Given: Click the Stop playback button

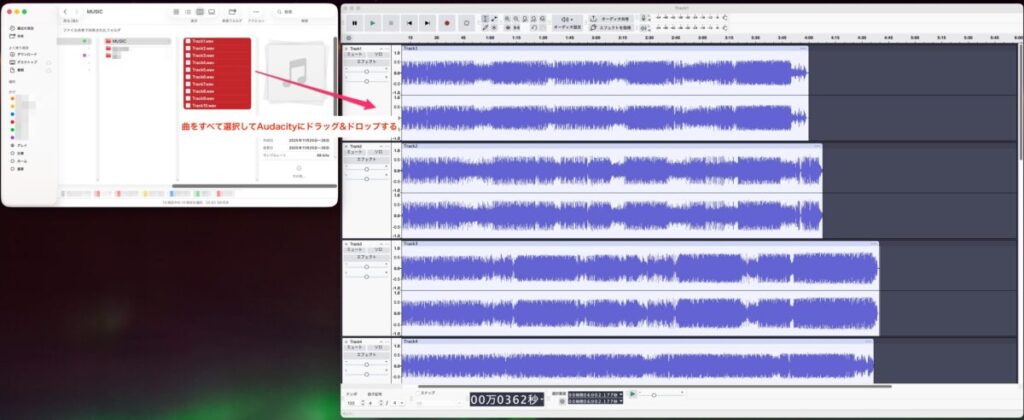Looking at the screenshot, I should 391,21.
